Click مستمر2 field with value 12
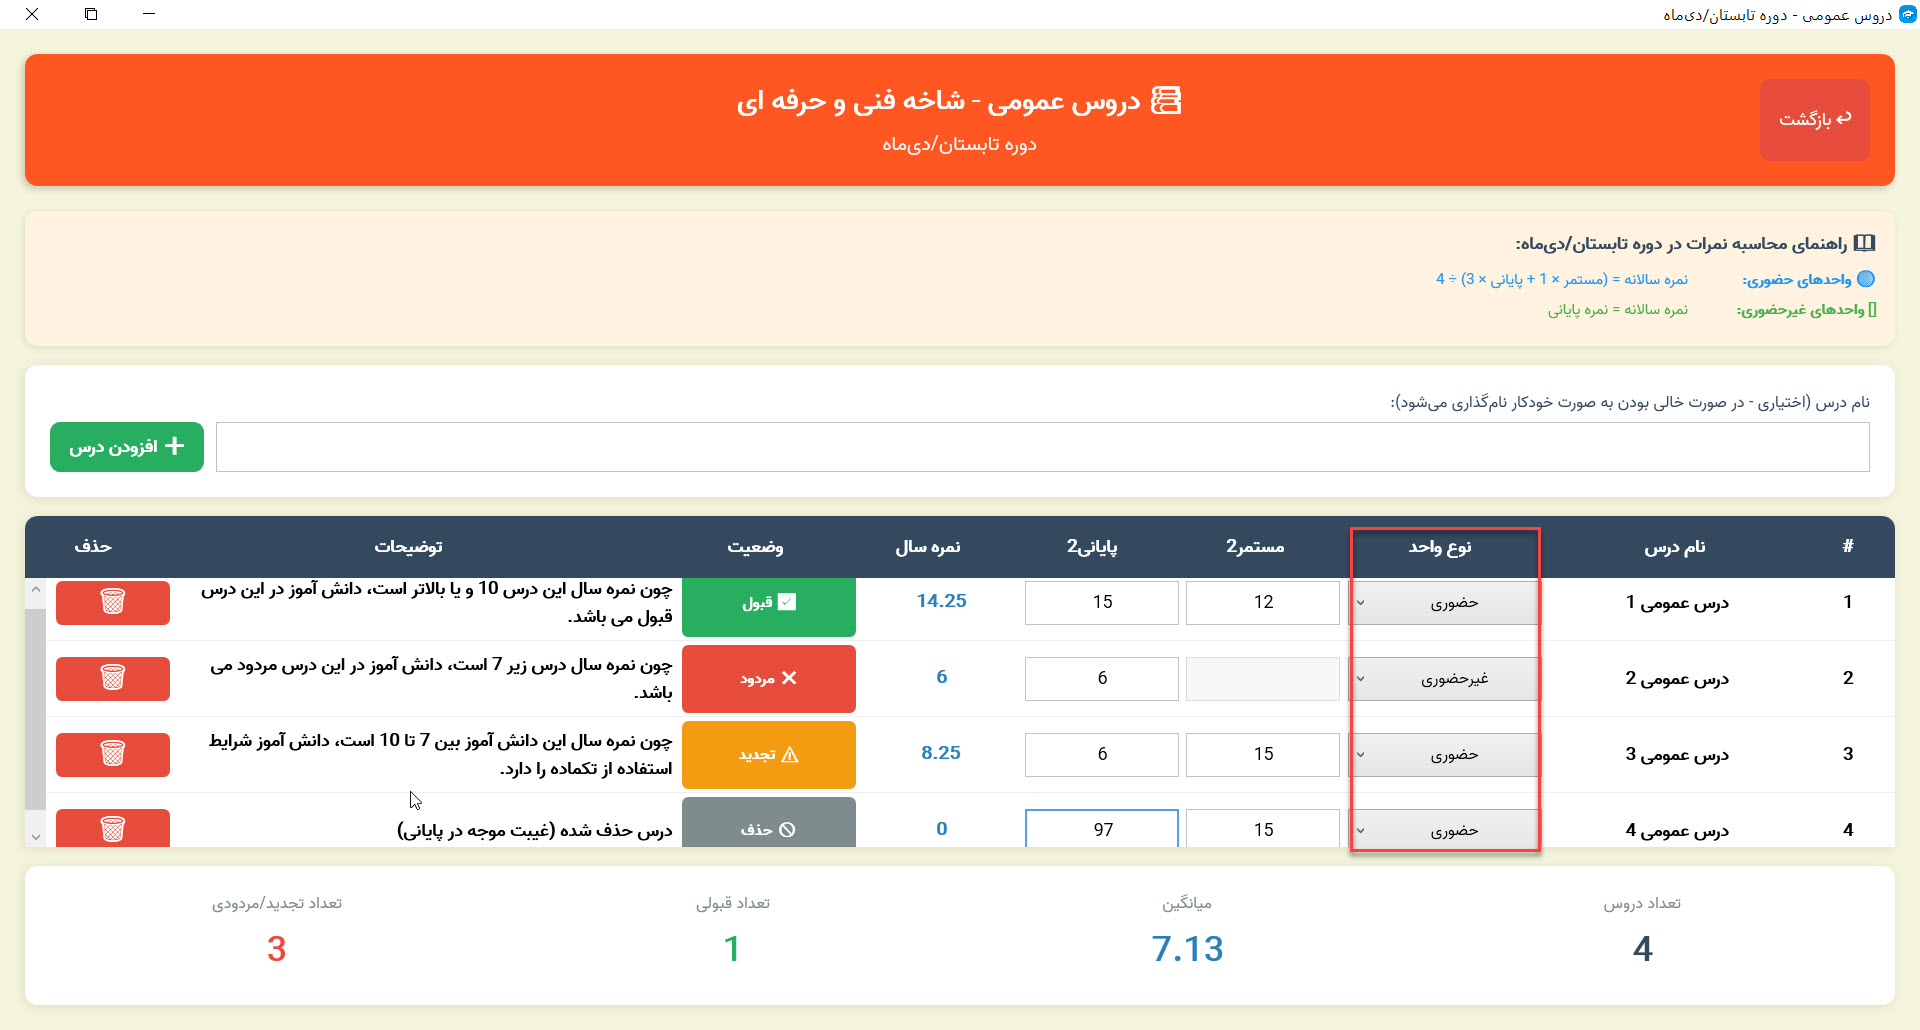The image size is (1920, 1030). coord(1263,602)
